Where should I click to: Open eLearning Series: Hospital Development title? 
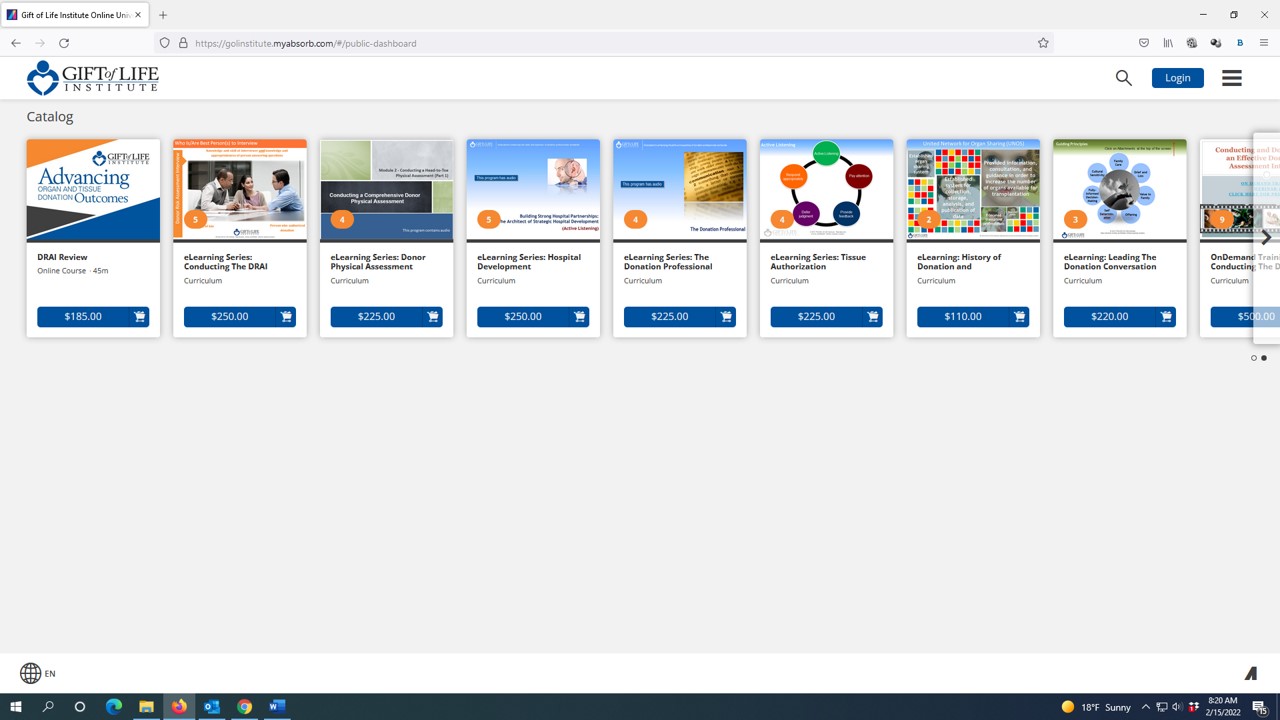coord(529,262)
